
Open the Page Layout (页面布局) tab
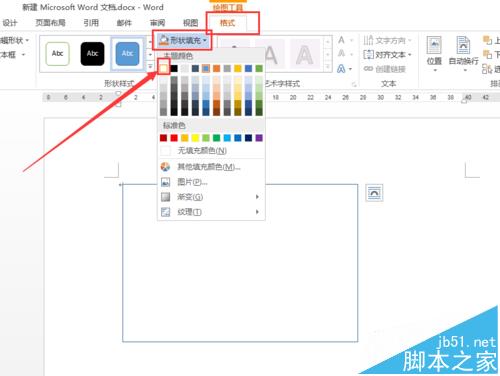[51, 23]
